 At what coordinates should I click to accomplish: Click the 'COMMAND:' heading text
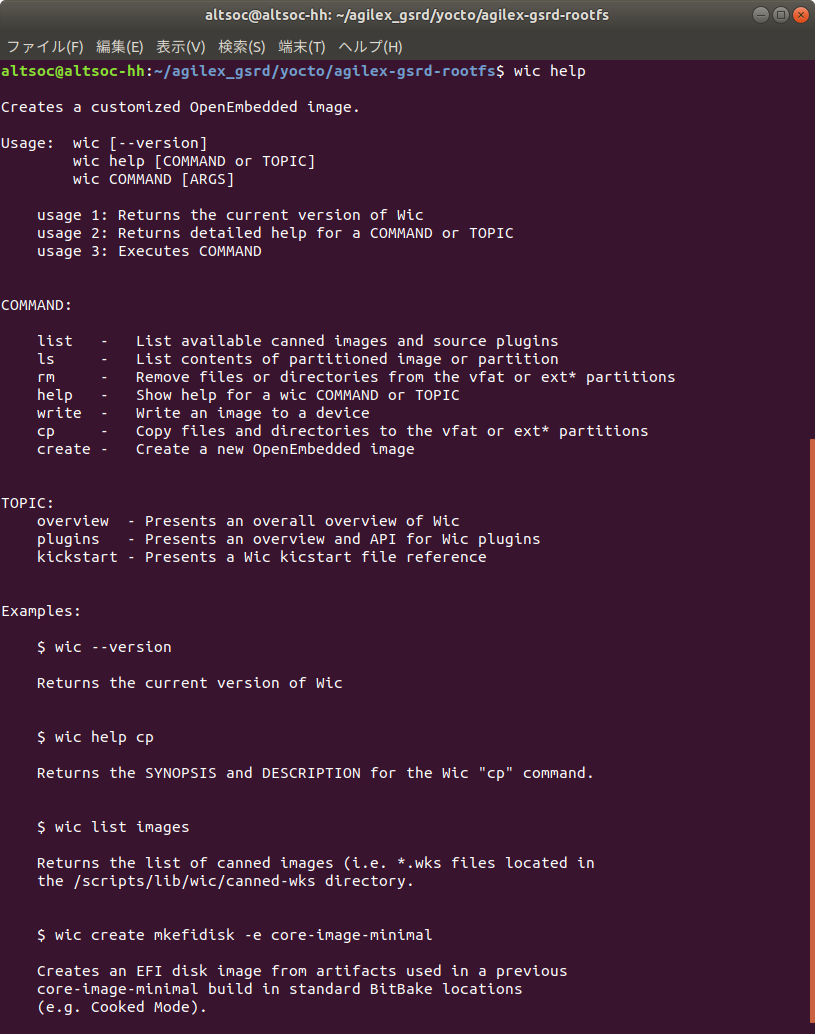[36, 305]
